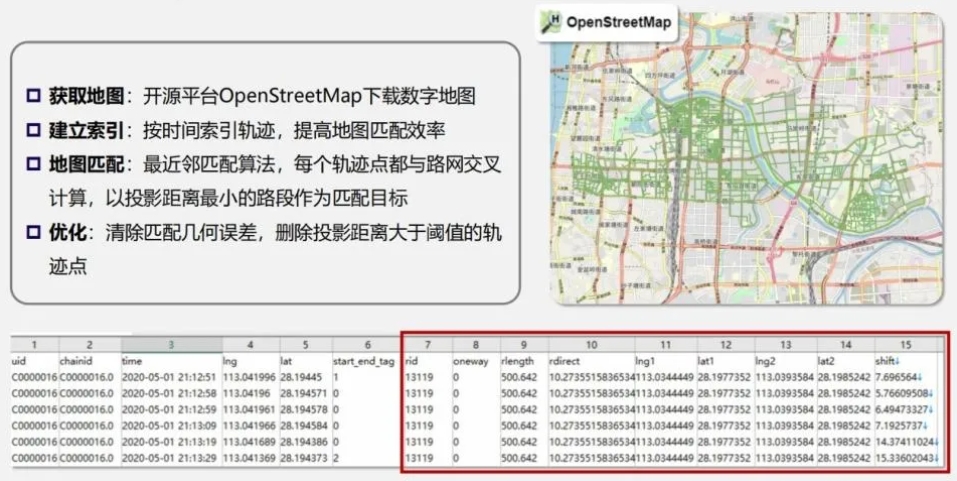Select highlighted column header 3
This screenshot has width=957, height=481.
172,345
